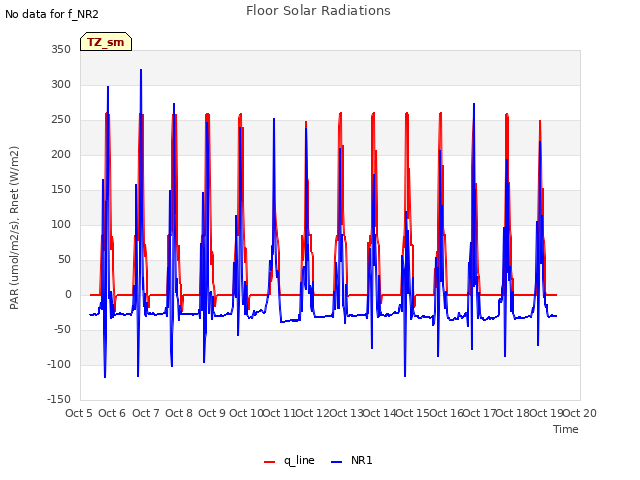Click the red q_line legend color marker
This screenshot has width=640, height=480.
coord(269,462)
